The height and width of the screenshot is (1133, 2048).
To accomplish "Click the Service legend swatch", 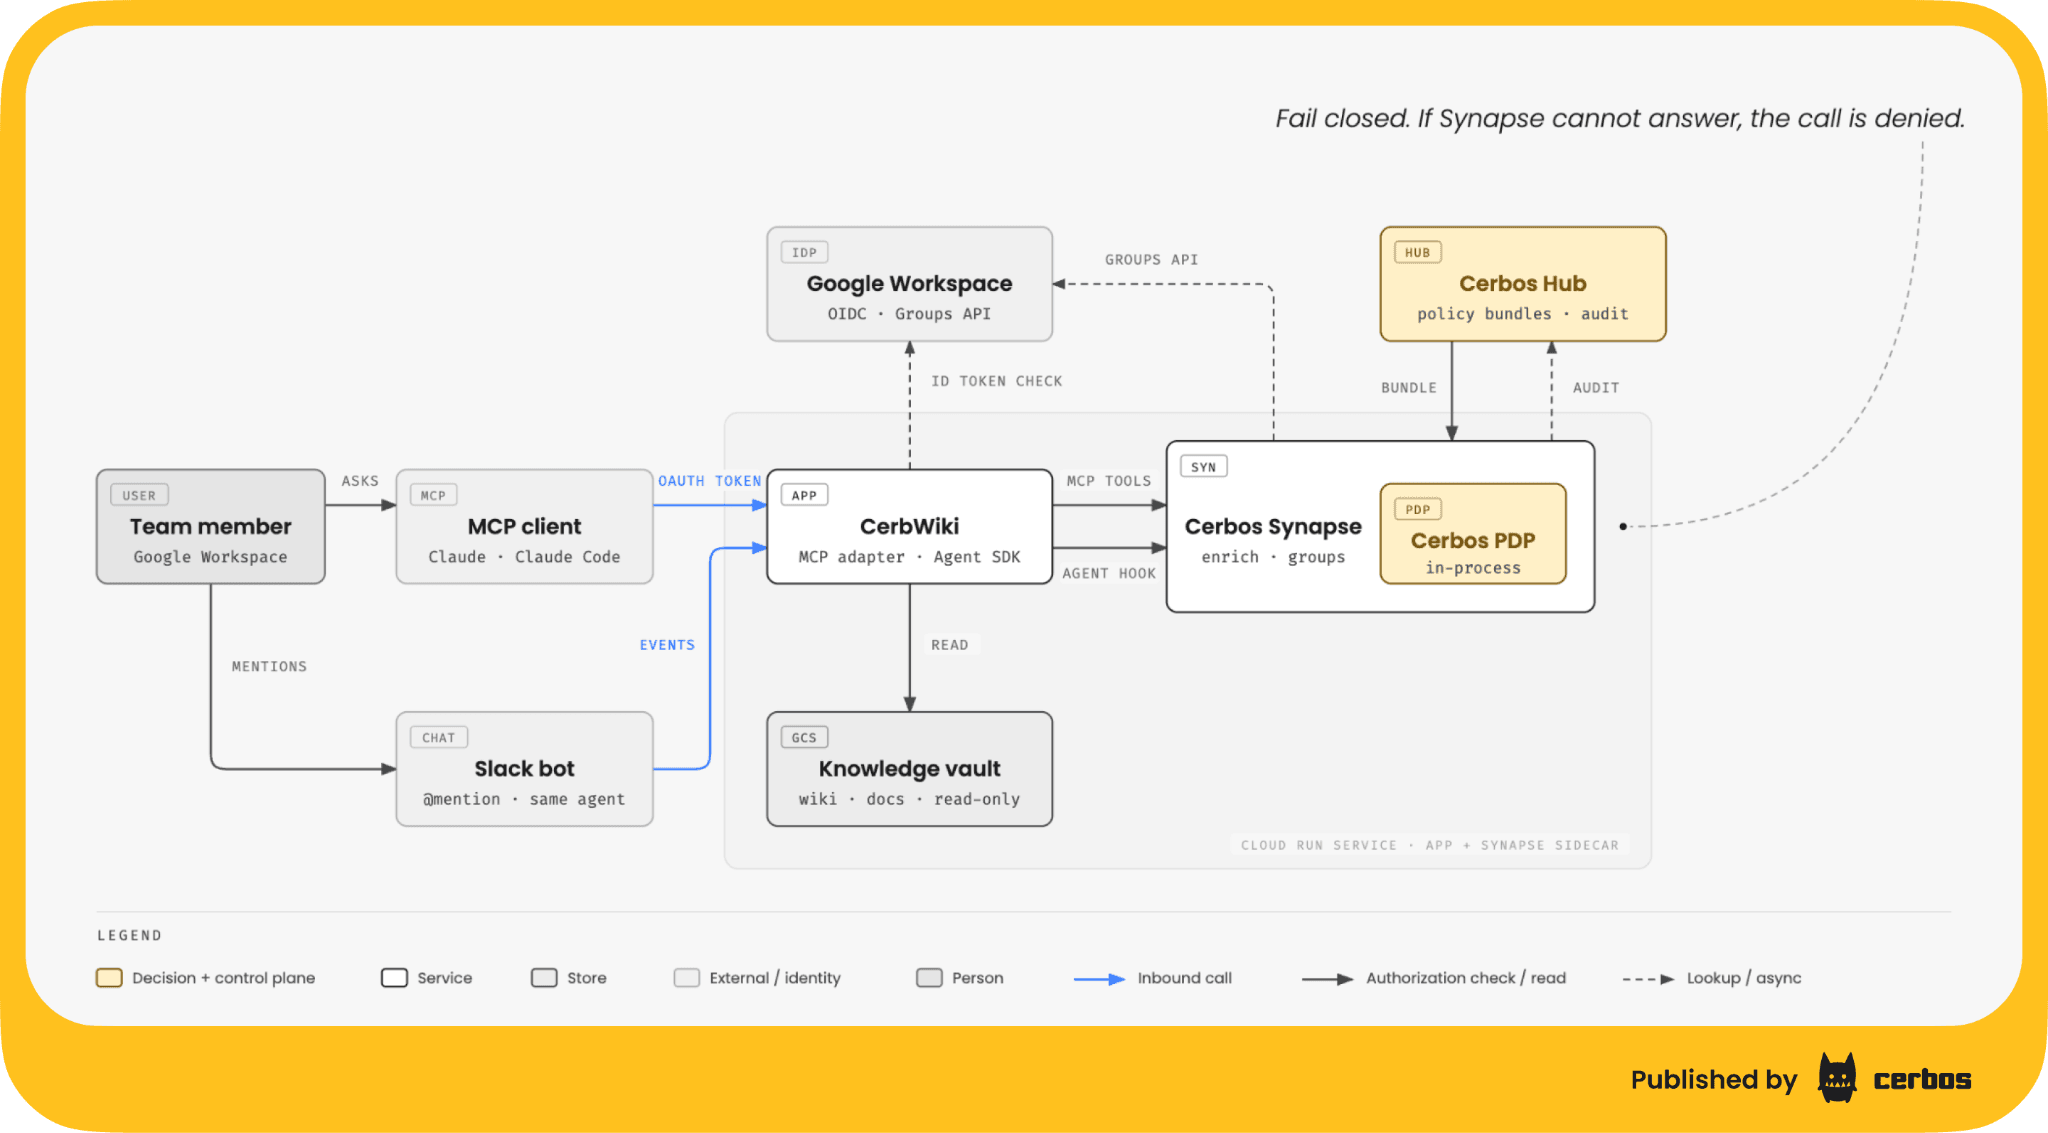I will (x=394, y=978).
